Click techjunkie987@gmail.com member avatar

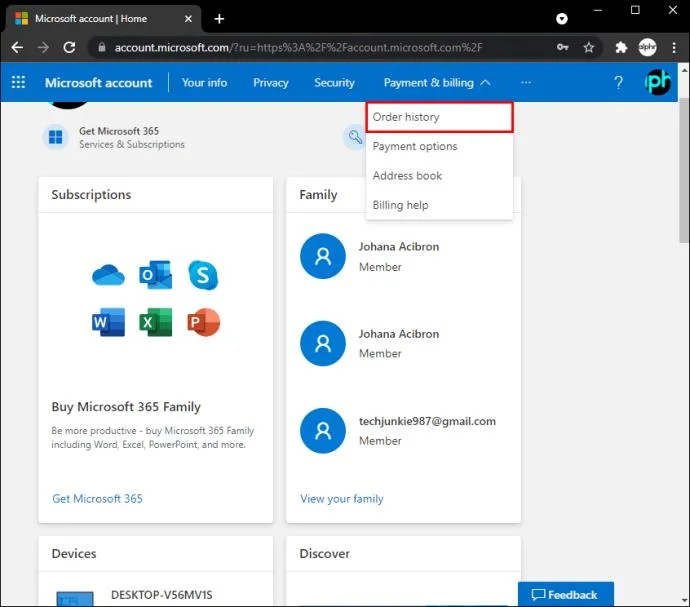point(323,431)
